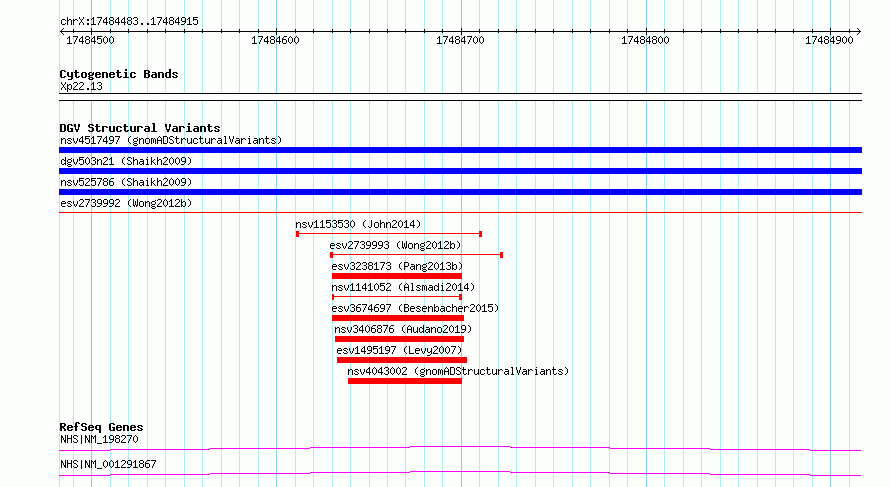This screenshot has height=487, width=890.
Task: Click ruler position 17484600
Action: pos(275,40)
